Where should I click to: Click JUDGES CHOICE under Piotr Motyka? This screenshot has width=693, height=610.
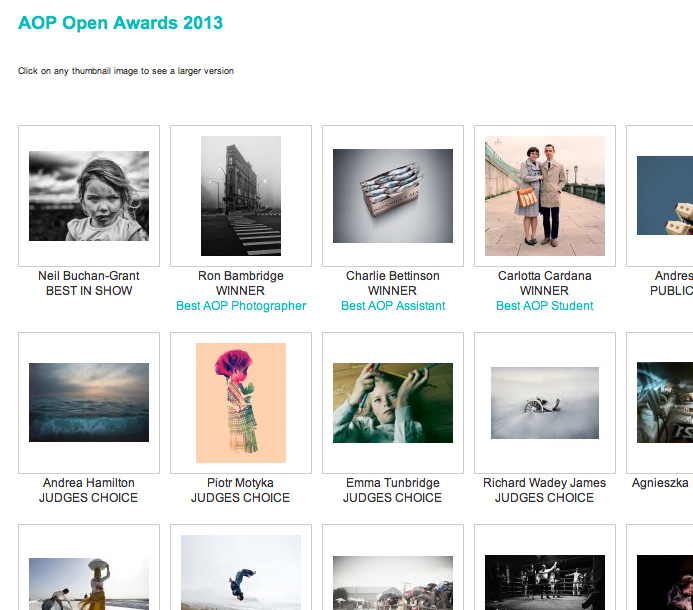pos(240,498)
